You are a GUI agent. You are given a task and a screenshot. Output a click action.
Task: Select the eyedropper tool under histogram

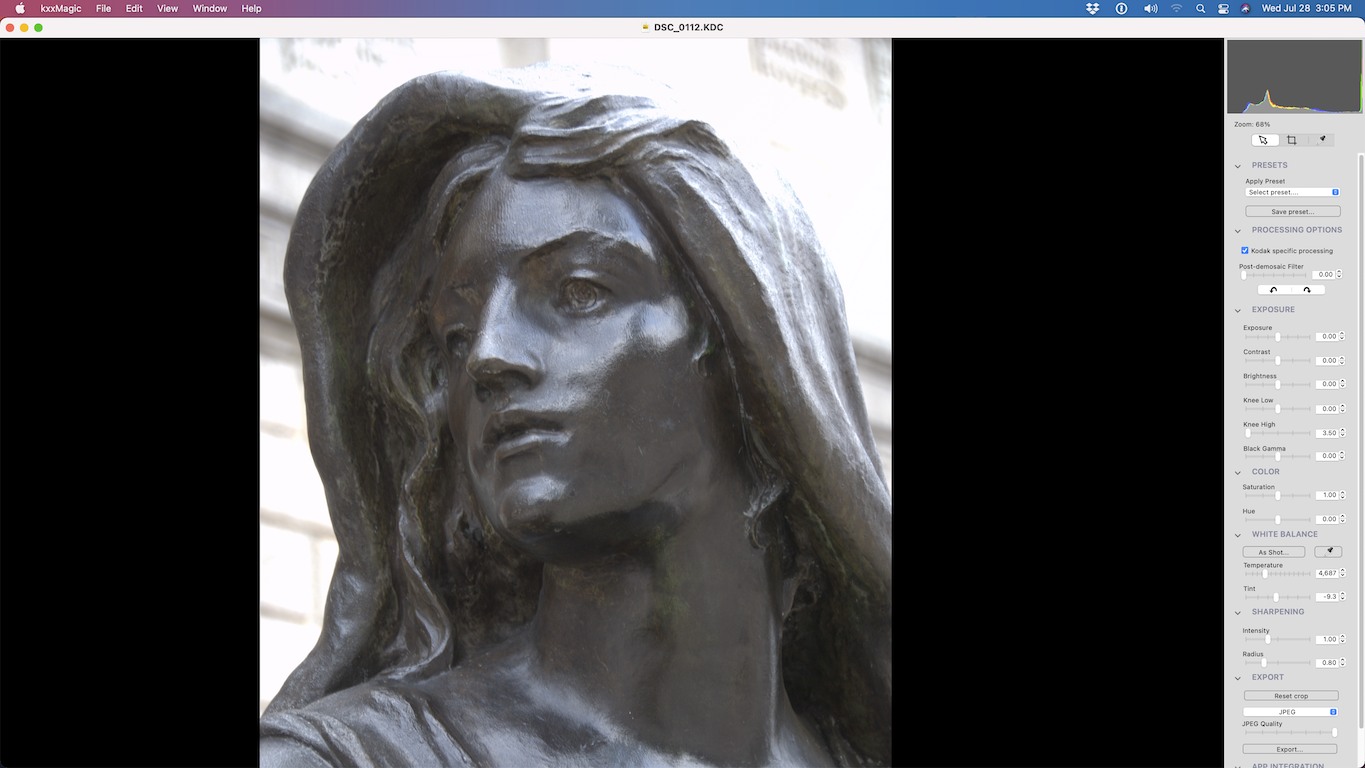[1322, 140]
